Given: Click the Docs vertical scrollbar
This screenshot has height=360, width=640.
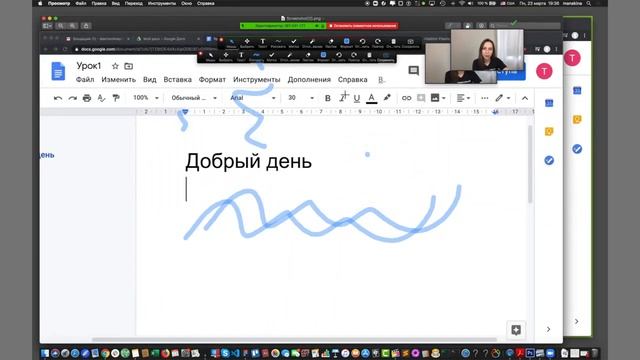Looking at the screenshot, I should pos(530,164).
